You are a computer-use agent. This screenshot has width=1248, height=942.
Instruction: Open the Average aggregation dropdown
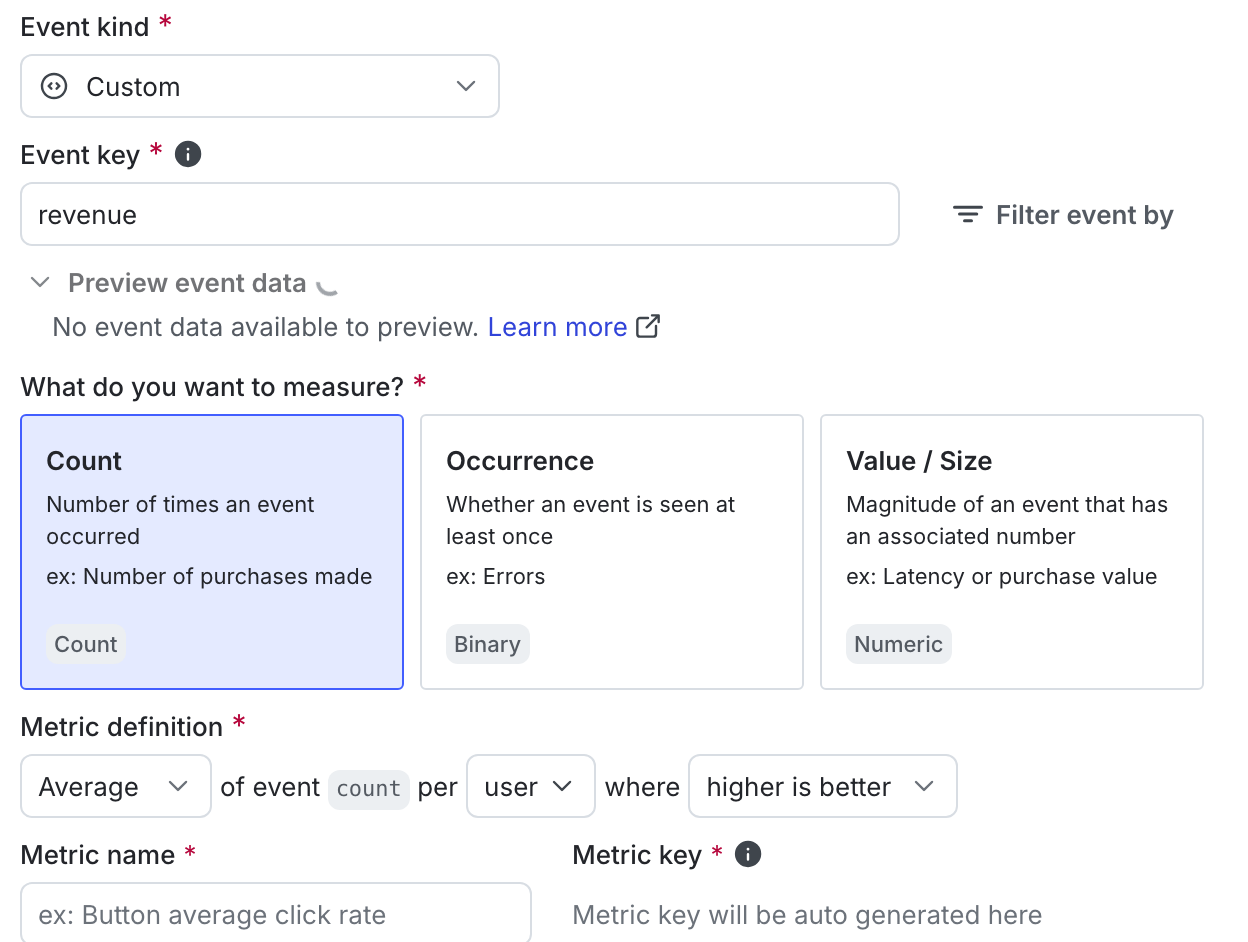(115, 786)
